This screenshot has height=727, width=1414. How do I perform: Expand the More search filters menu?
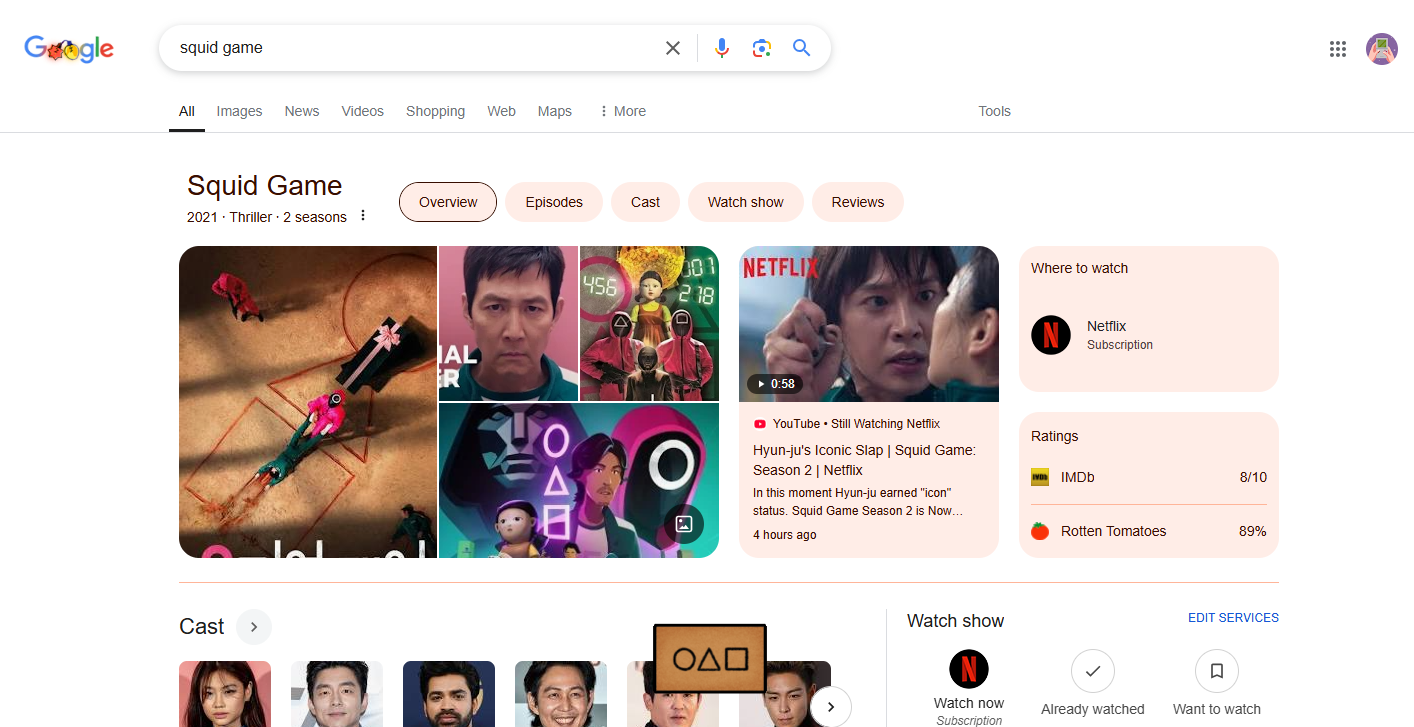622,111
